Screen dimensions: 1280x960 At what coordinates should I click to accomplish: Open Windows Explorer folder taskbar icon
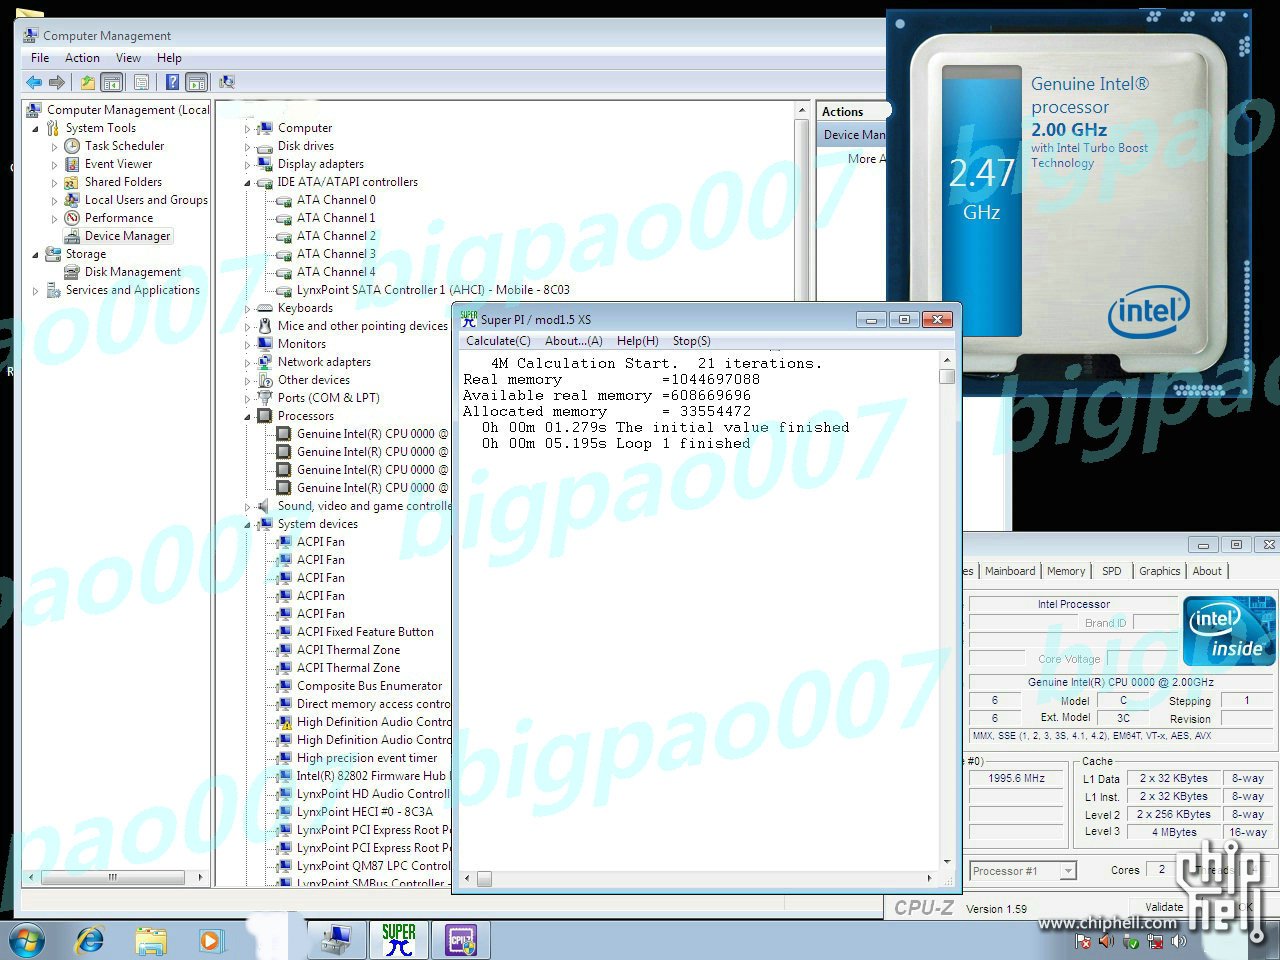point(151,941)
